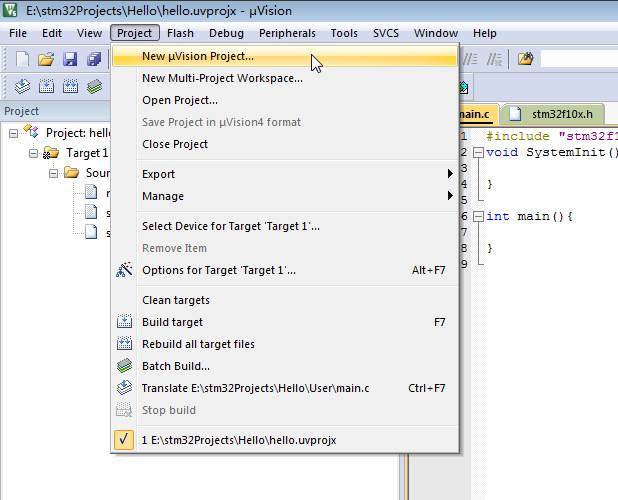Choose Open Project... menu entry
The image size is (618, 500).
click(285, 100)
